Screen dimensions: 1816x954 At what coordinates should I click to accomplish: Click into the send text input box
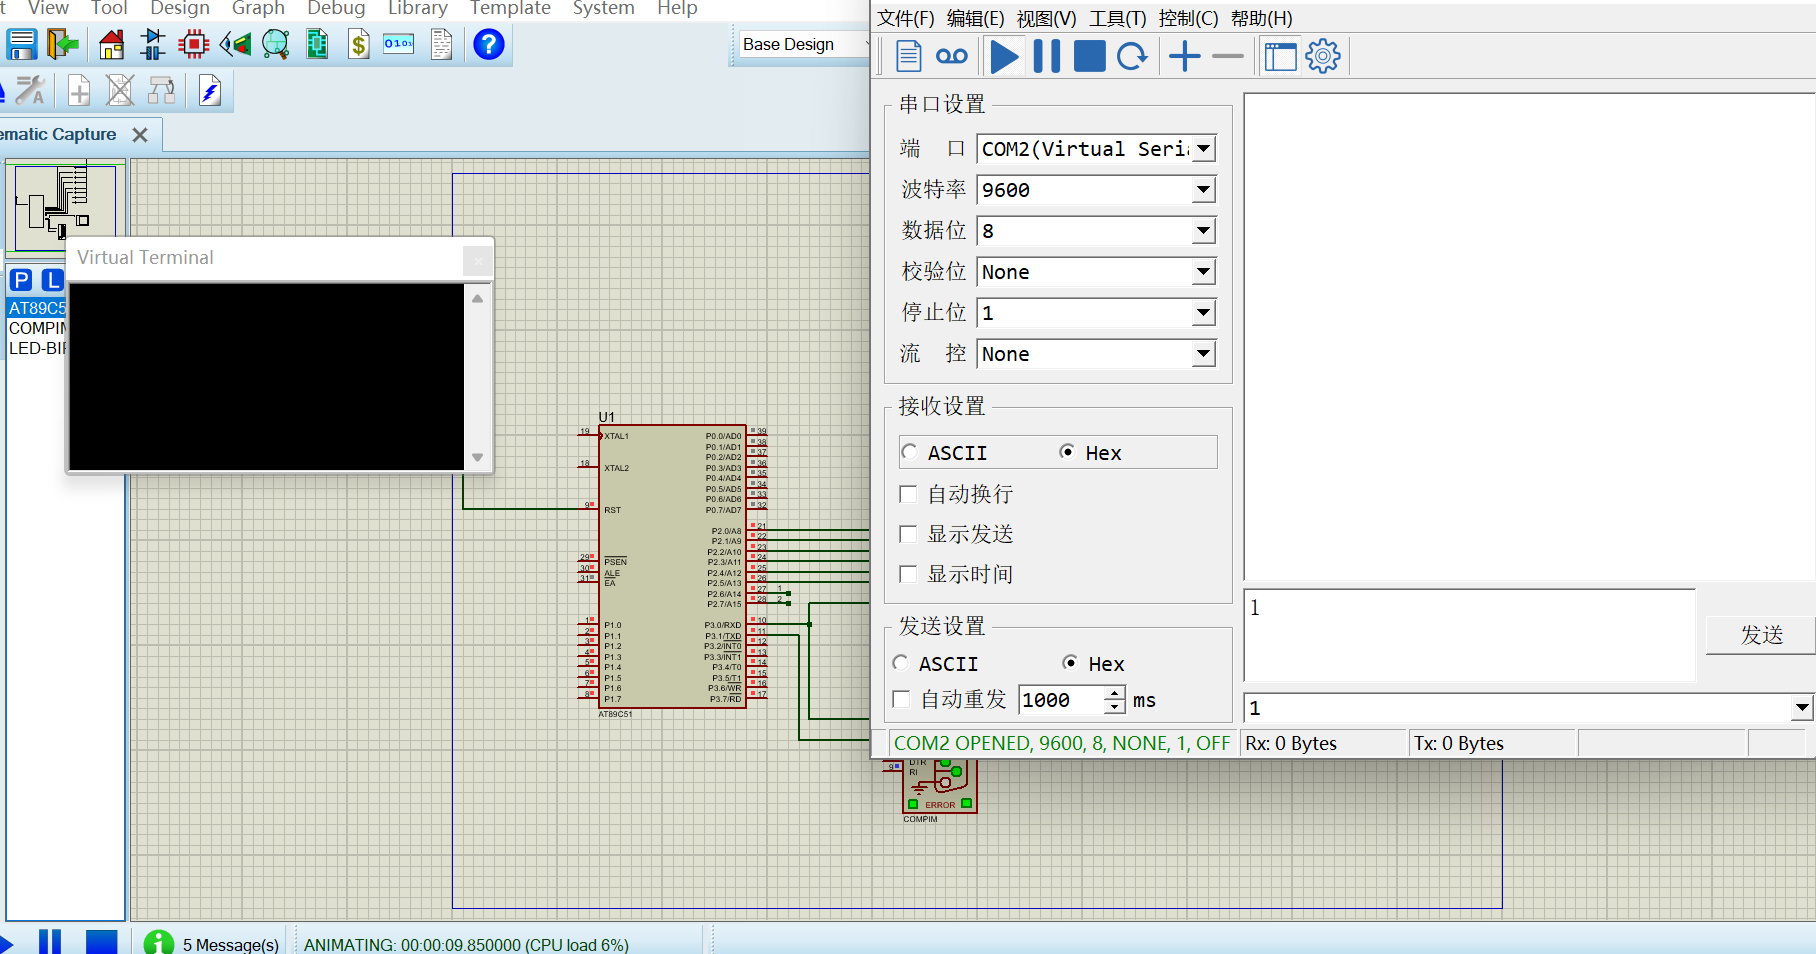coord(1470,635)
